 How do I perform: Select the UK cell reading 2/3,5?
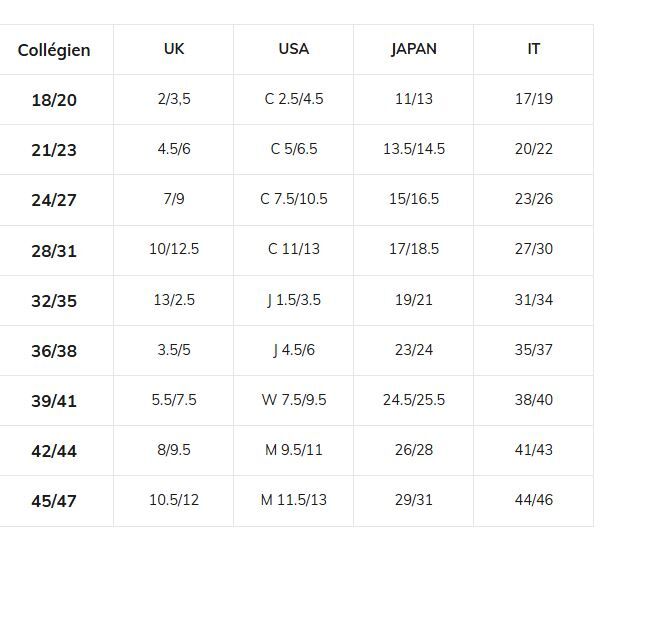pyautogui.click(x=174, y=99)
